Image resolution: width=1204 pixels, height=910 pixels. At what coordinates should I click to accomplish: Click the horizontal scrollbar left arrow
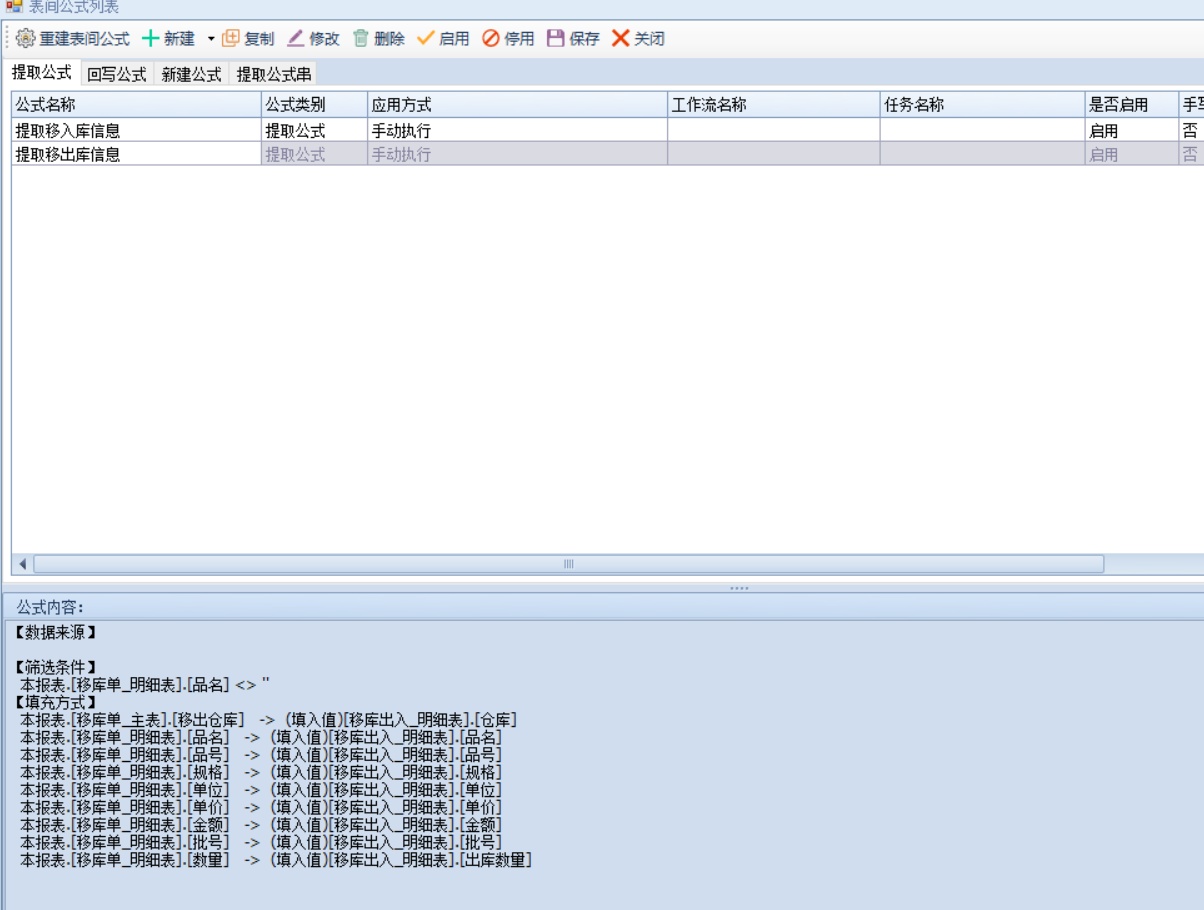coord(23,564)
